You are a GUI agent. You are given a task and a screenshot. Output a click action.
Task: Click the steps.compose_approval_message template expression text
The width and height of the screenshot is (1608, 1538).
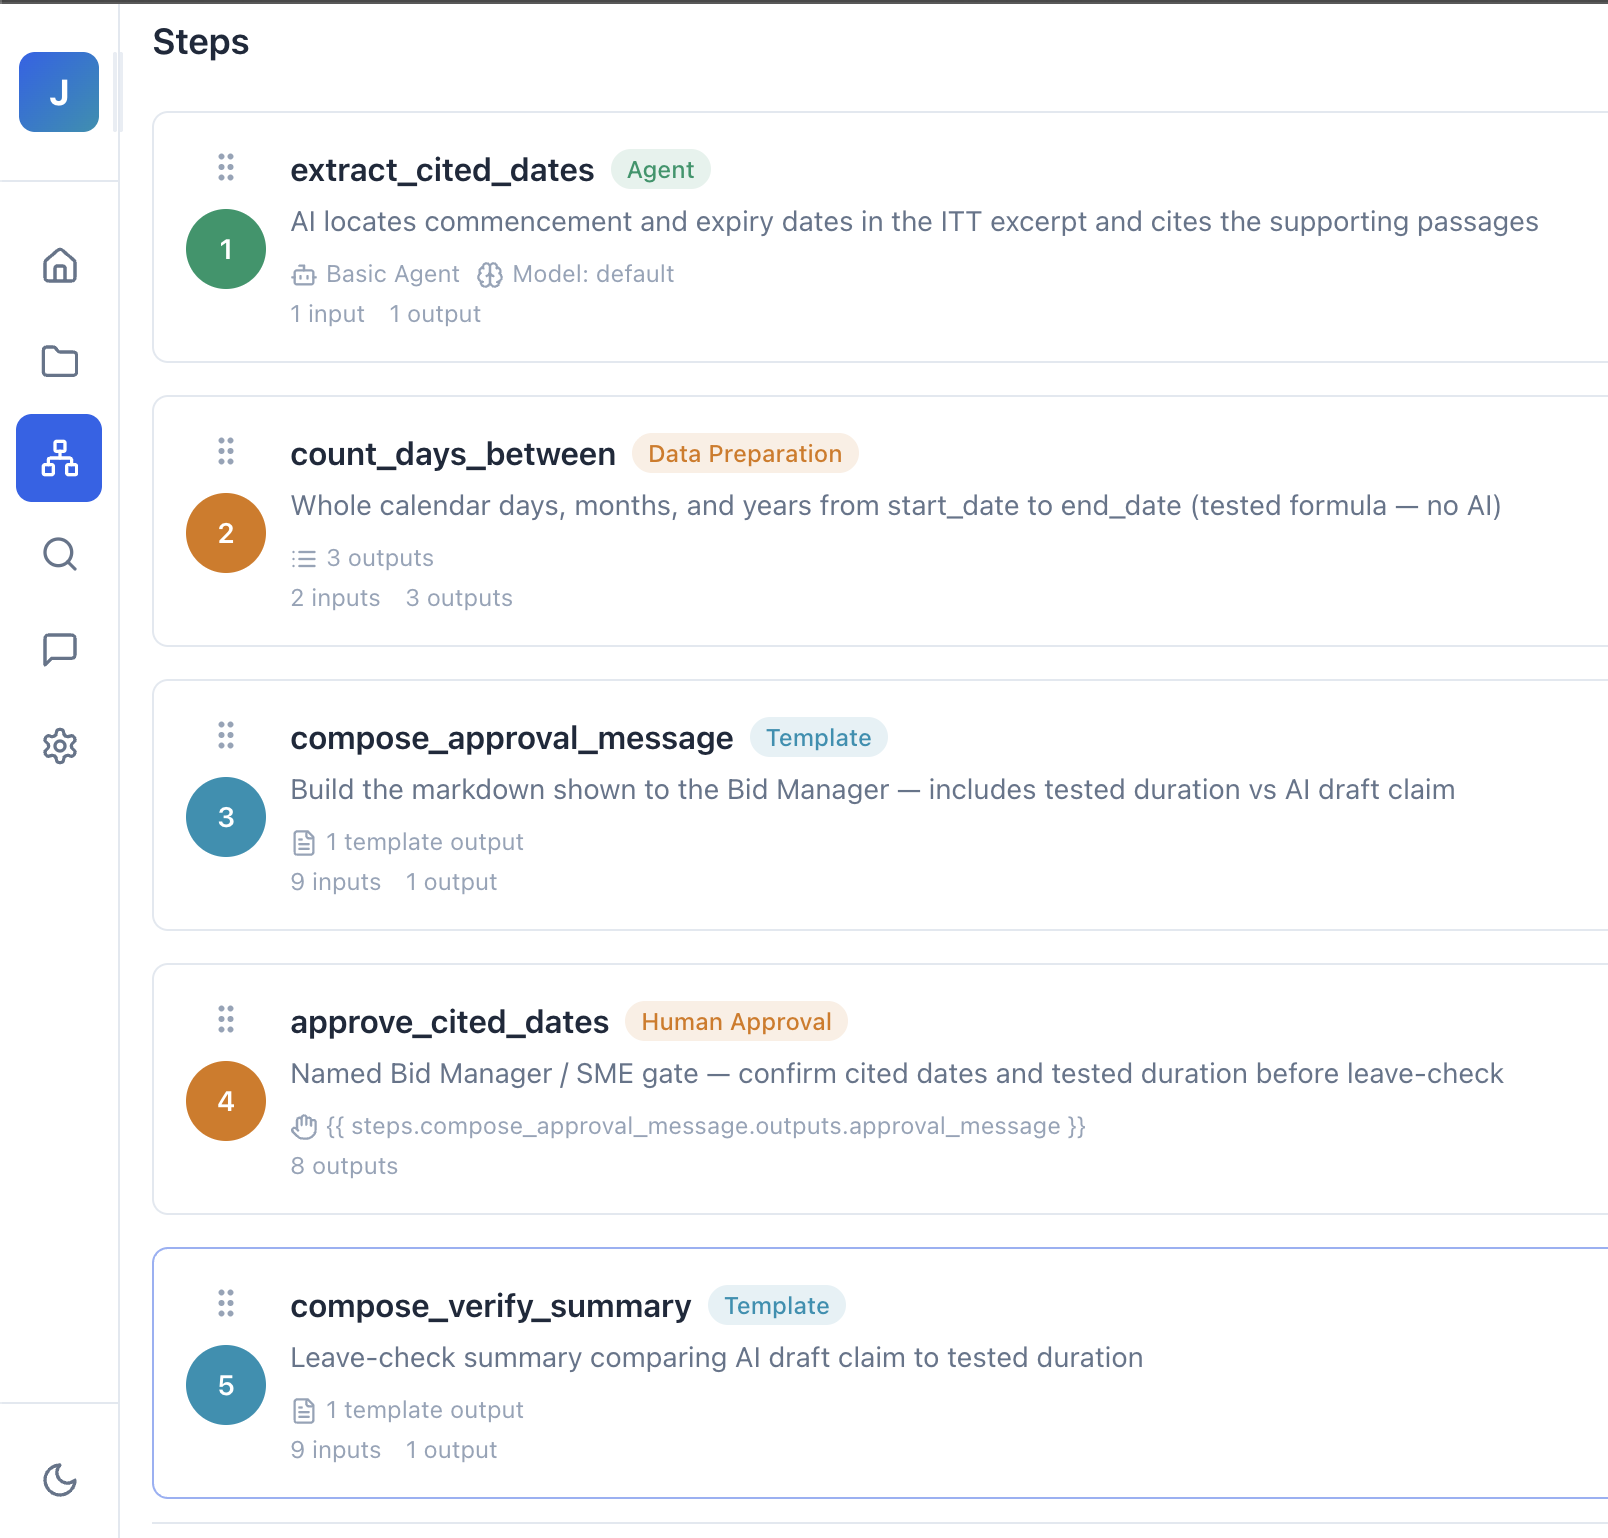(x=706, y=1126)
